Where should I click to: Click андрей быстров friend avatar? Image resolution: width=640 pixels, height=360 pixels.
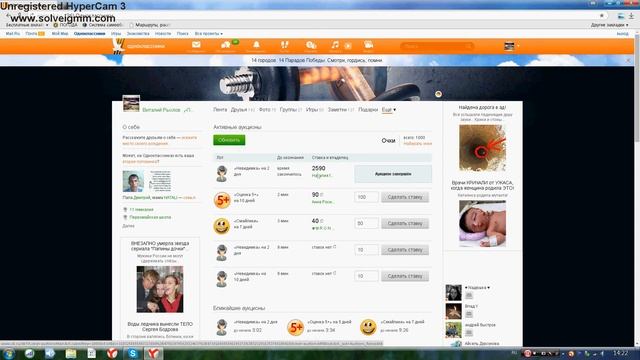point(453,330)
